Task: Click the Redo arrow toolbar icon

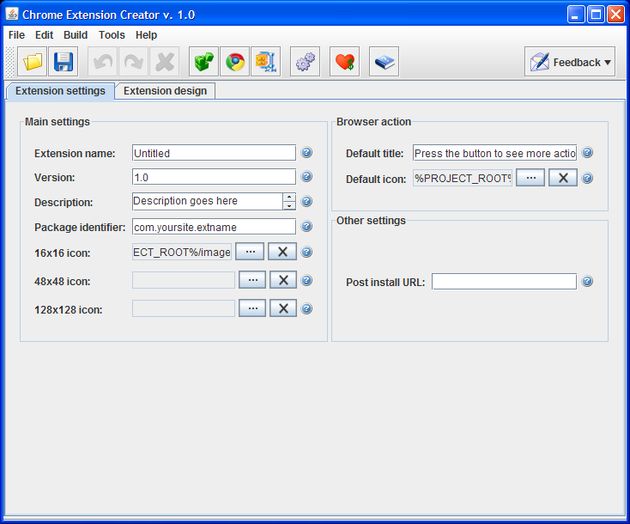Action: pyautogui.click(x=134, y=61)
